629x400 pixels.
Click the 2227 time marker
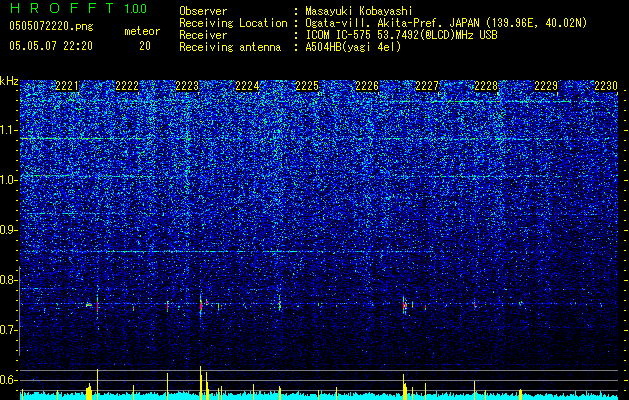427,86
